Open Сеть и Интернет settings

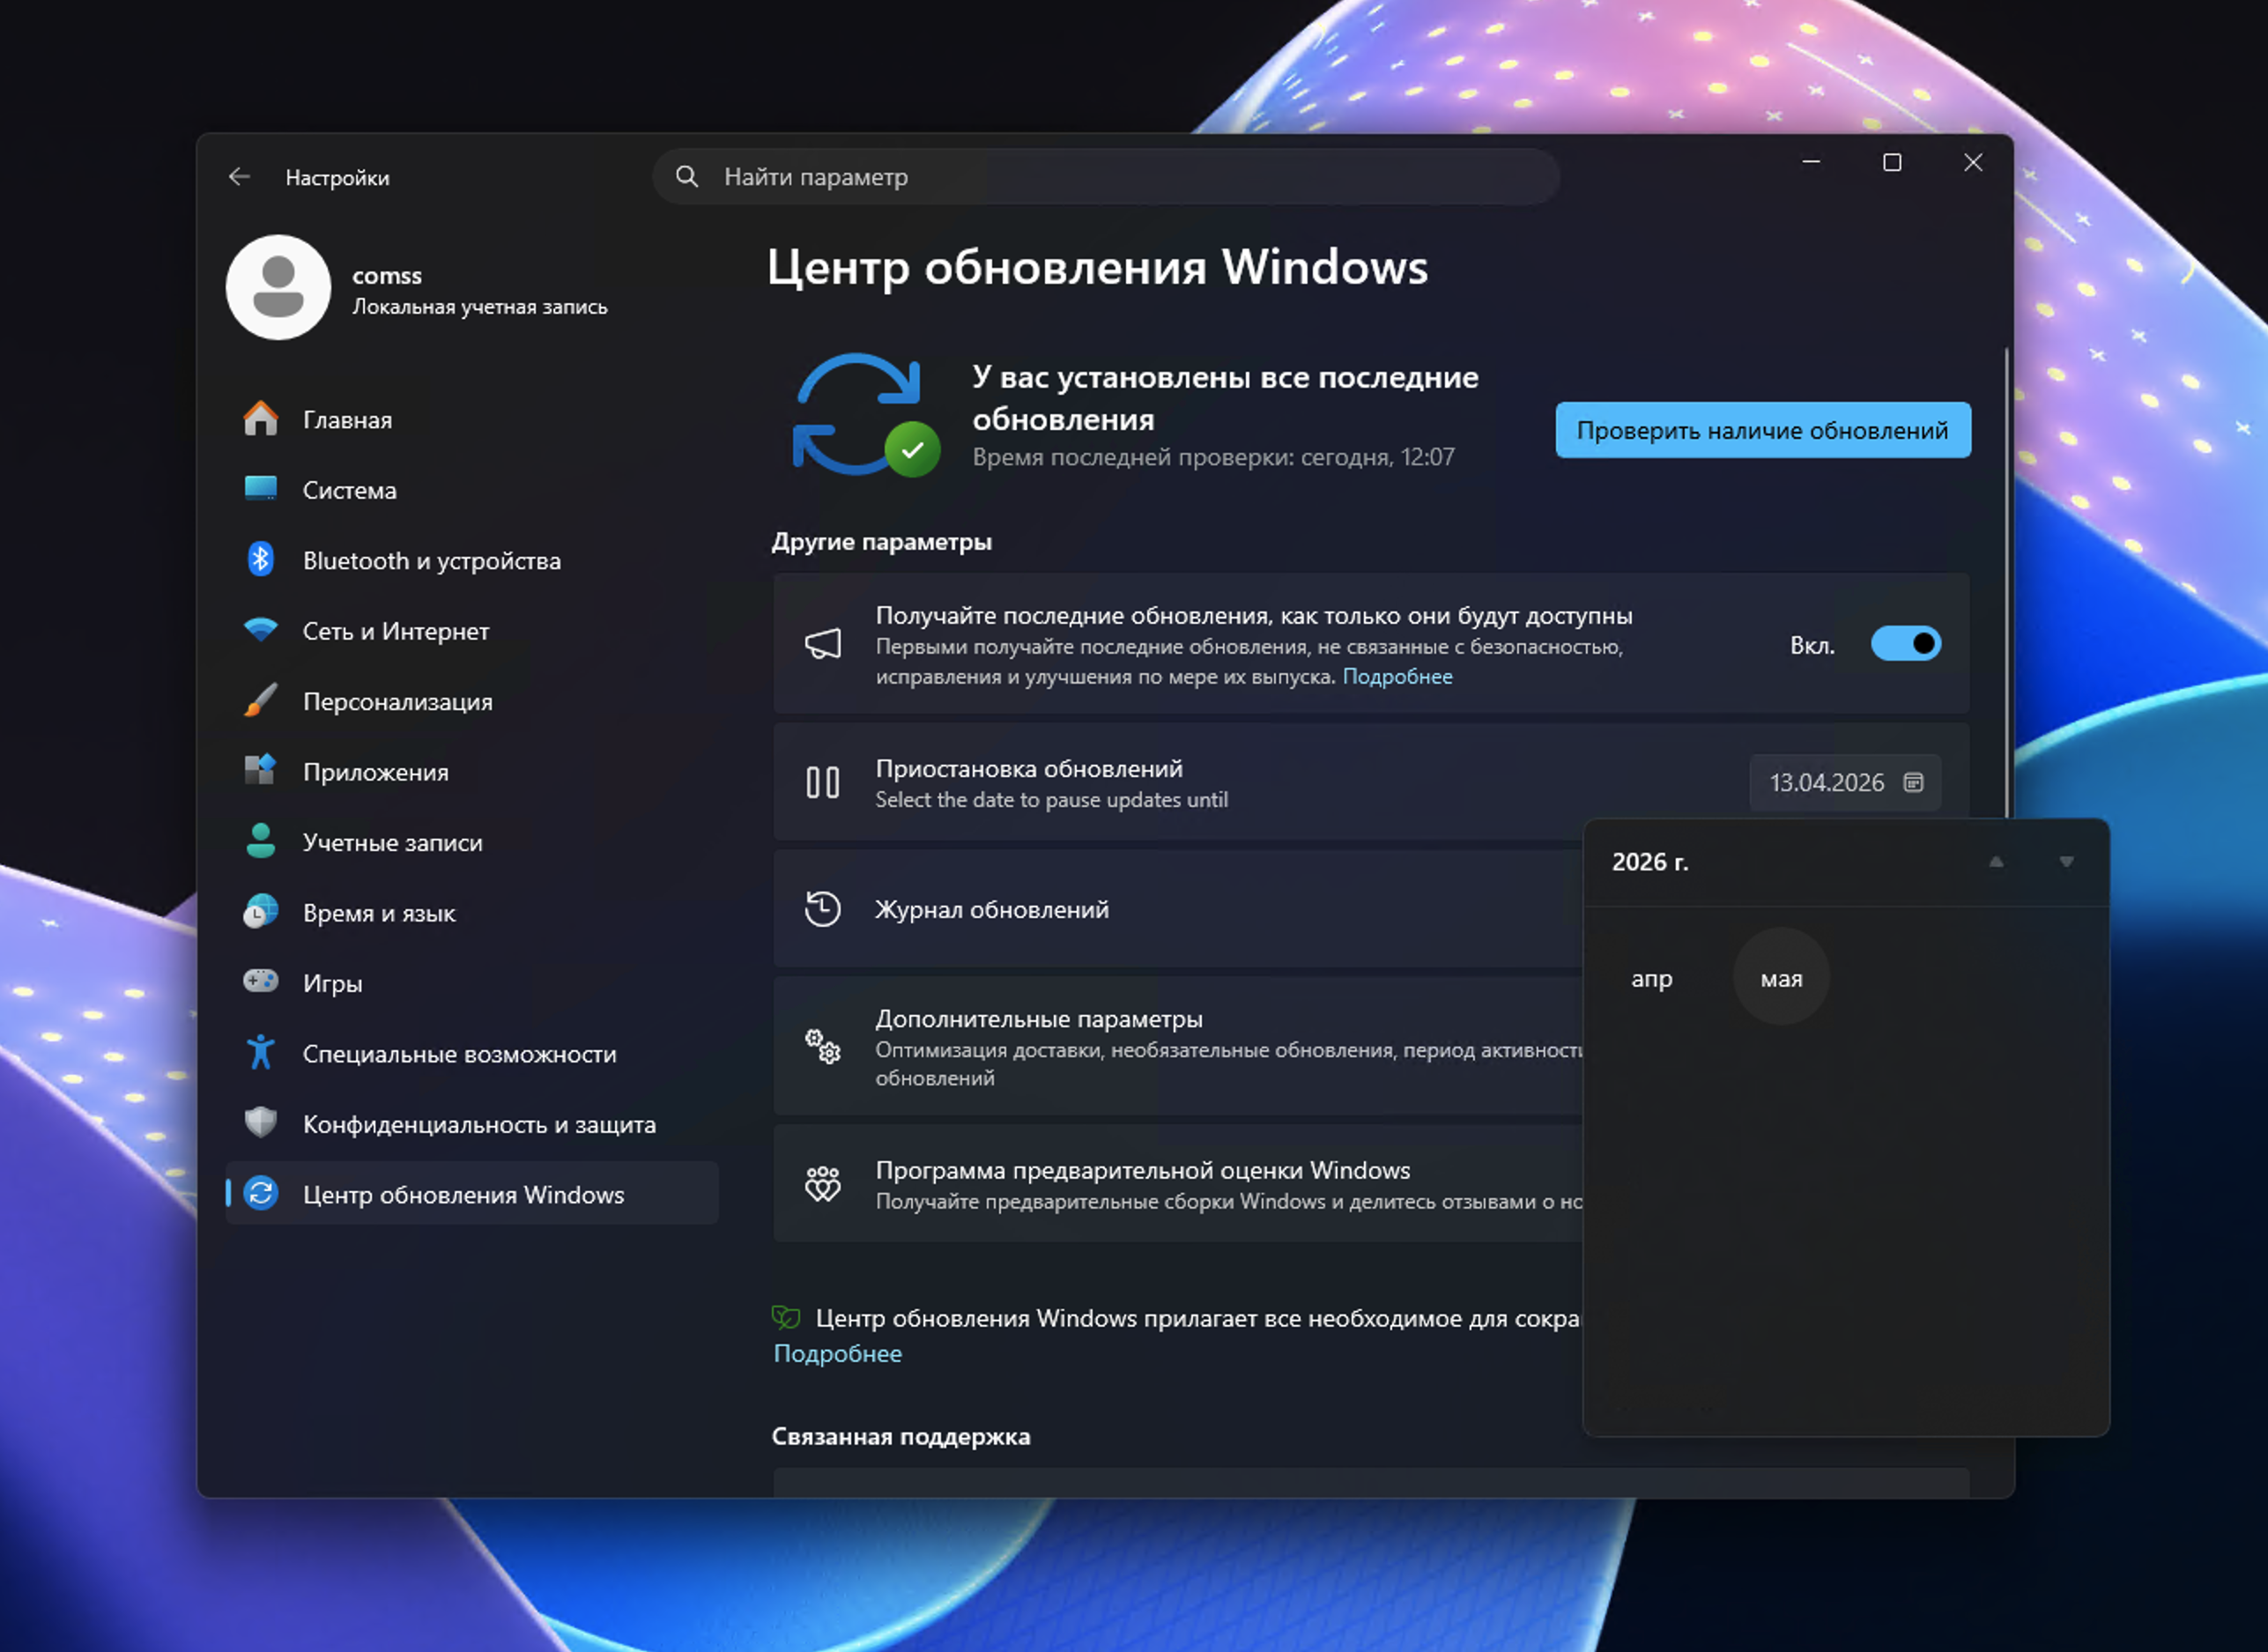click(395, 631)
